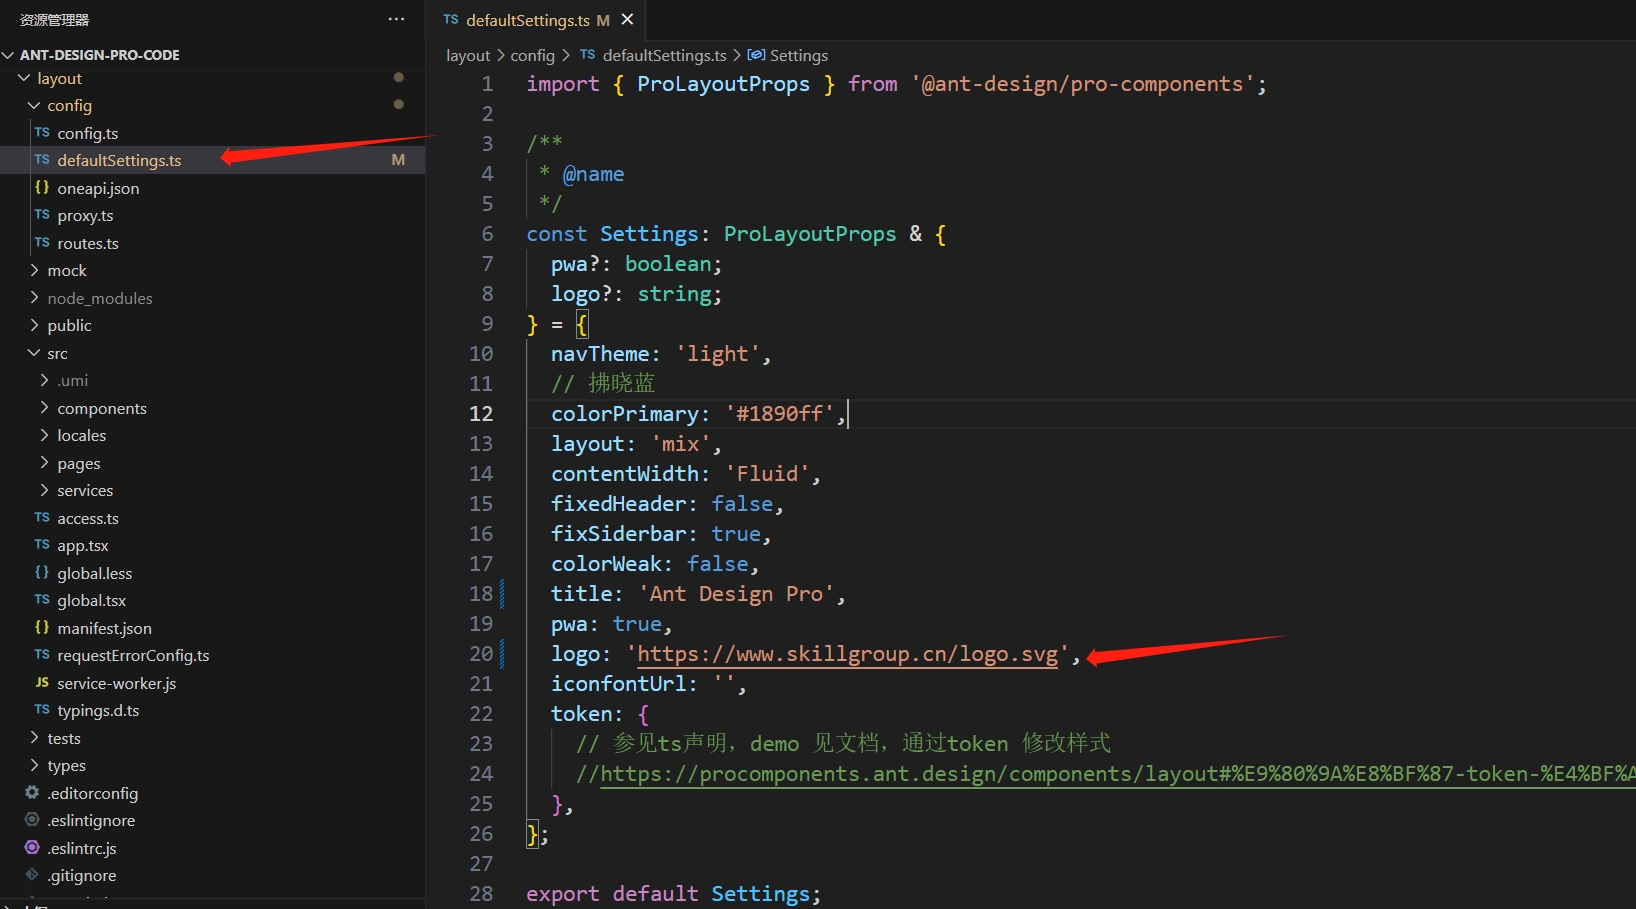
Task: Click the '@ant-design/pro-components' import path
Action: (x=1083, y=84)
